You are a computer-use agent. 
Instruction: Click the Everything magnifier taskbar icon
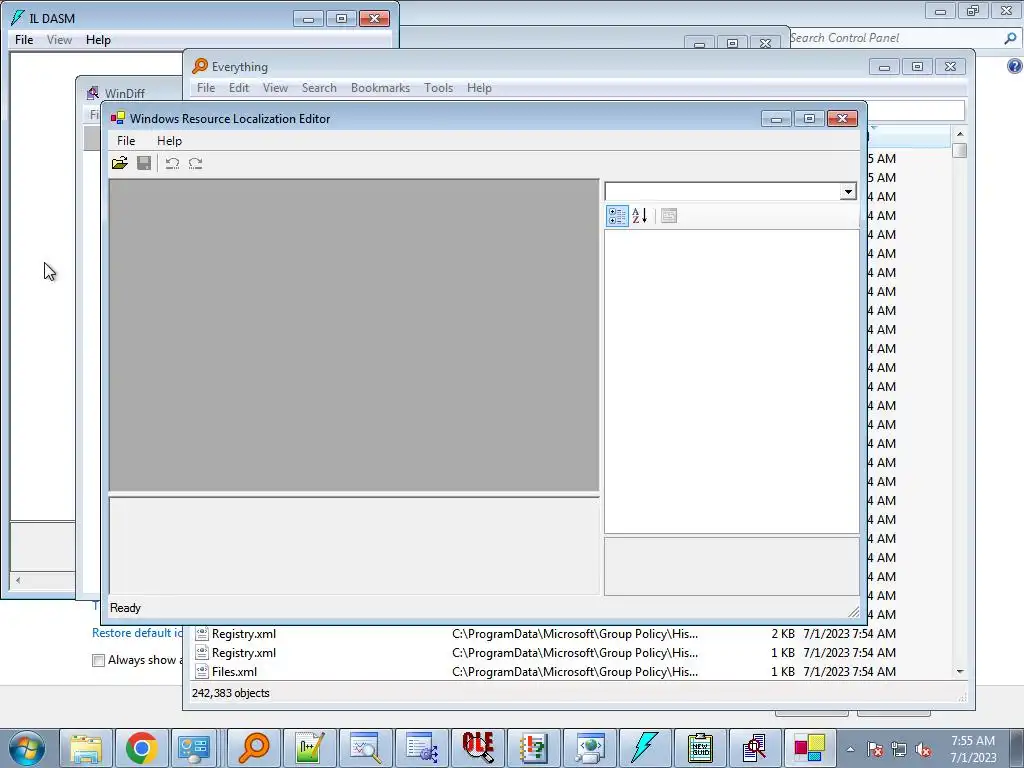[x=254, y=748]
